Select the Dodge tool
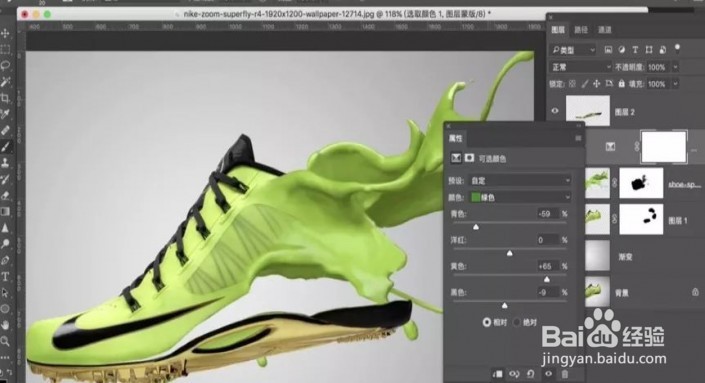The image size is (705, 383). (5, 244)
